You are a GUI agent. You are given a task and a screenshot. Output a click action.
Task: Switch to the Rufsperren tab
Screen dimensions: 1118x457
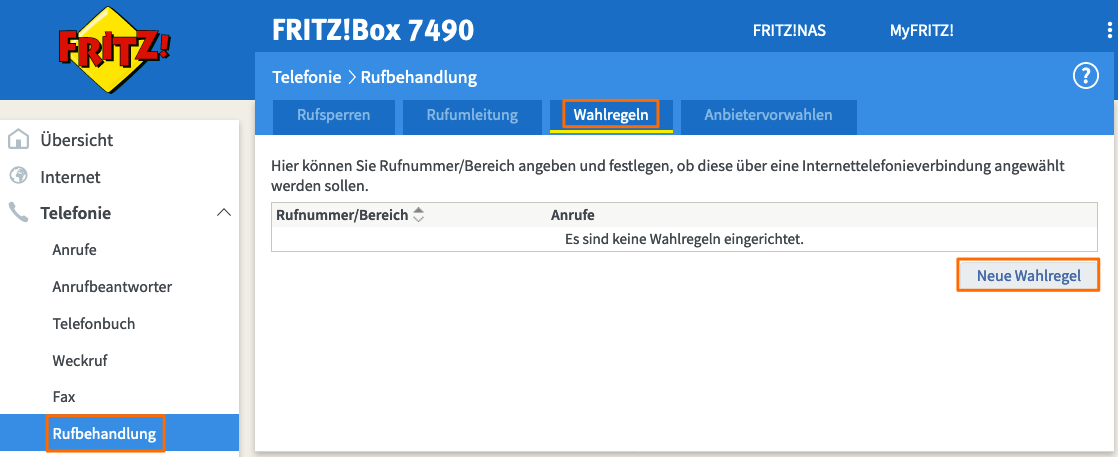[x=334, y=115]
